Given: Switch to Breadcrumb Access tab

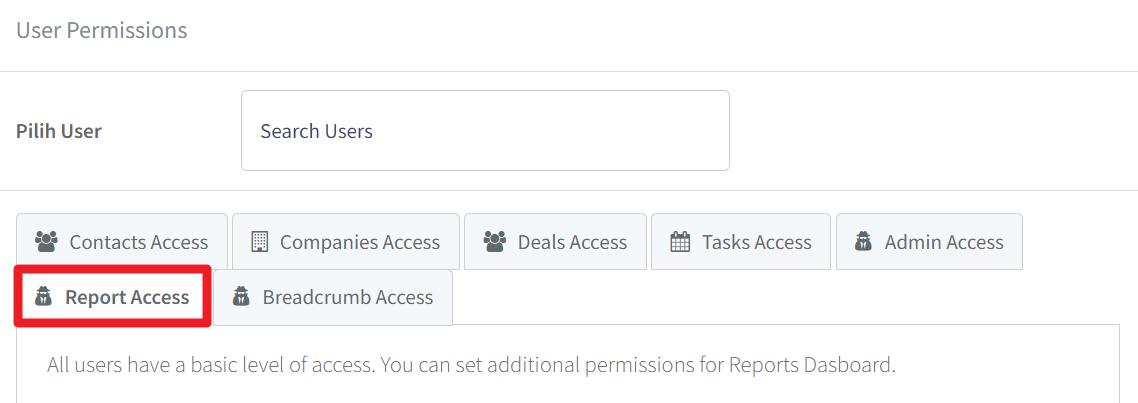Looking at the screenshot, I should (333, 297).
